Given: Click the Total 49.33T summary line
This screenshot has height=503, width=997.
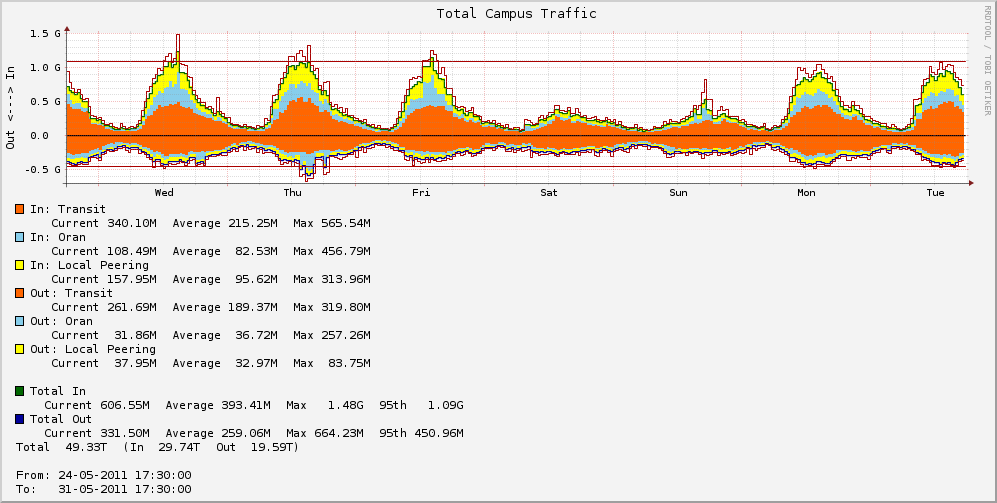Looking at the screenshot, I should 157,447.
